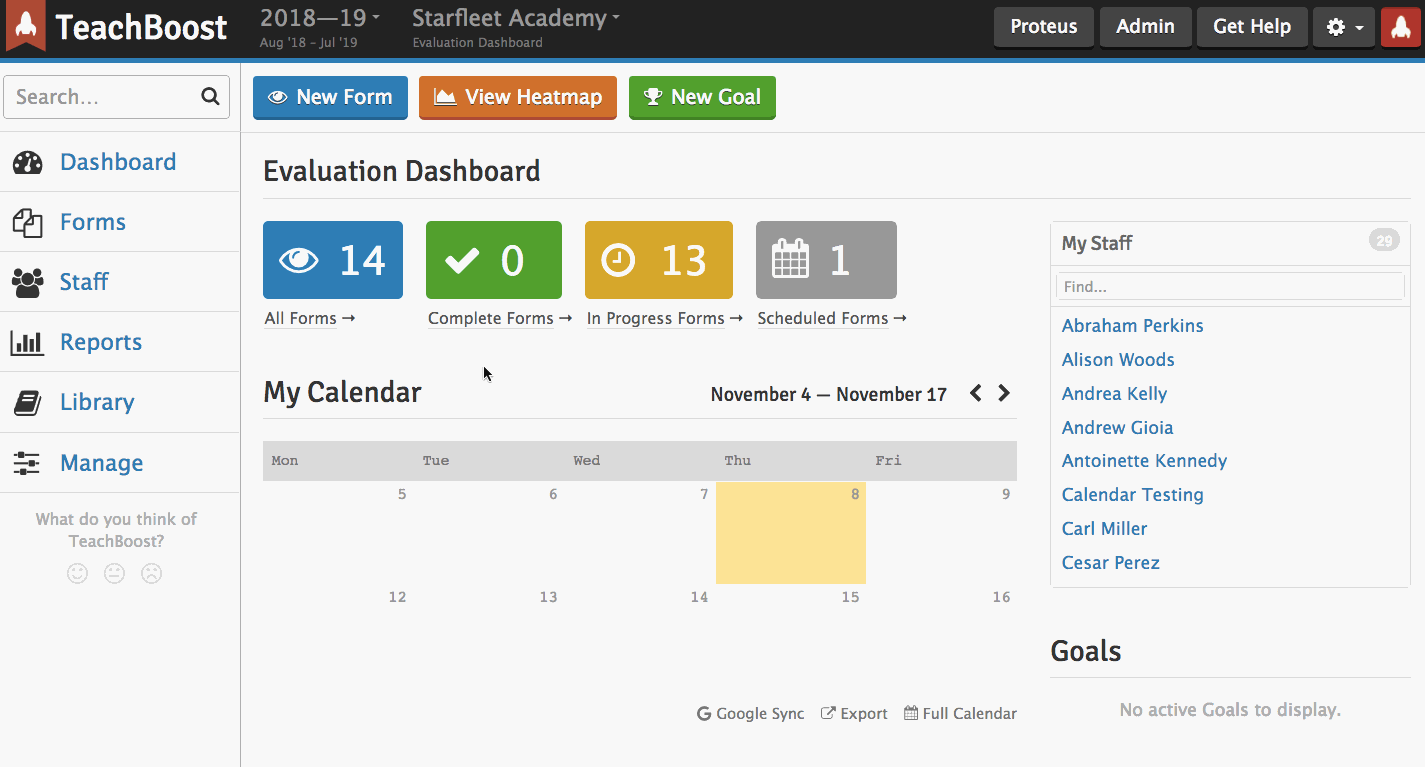
Task: Follow the In Progress Forms link
Action: [x=664, y=318]
